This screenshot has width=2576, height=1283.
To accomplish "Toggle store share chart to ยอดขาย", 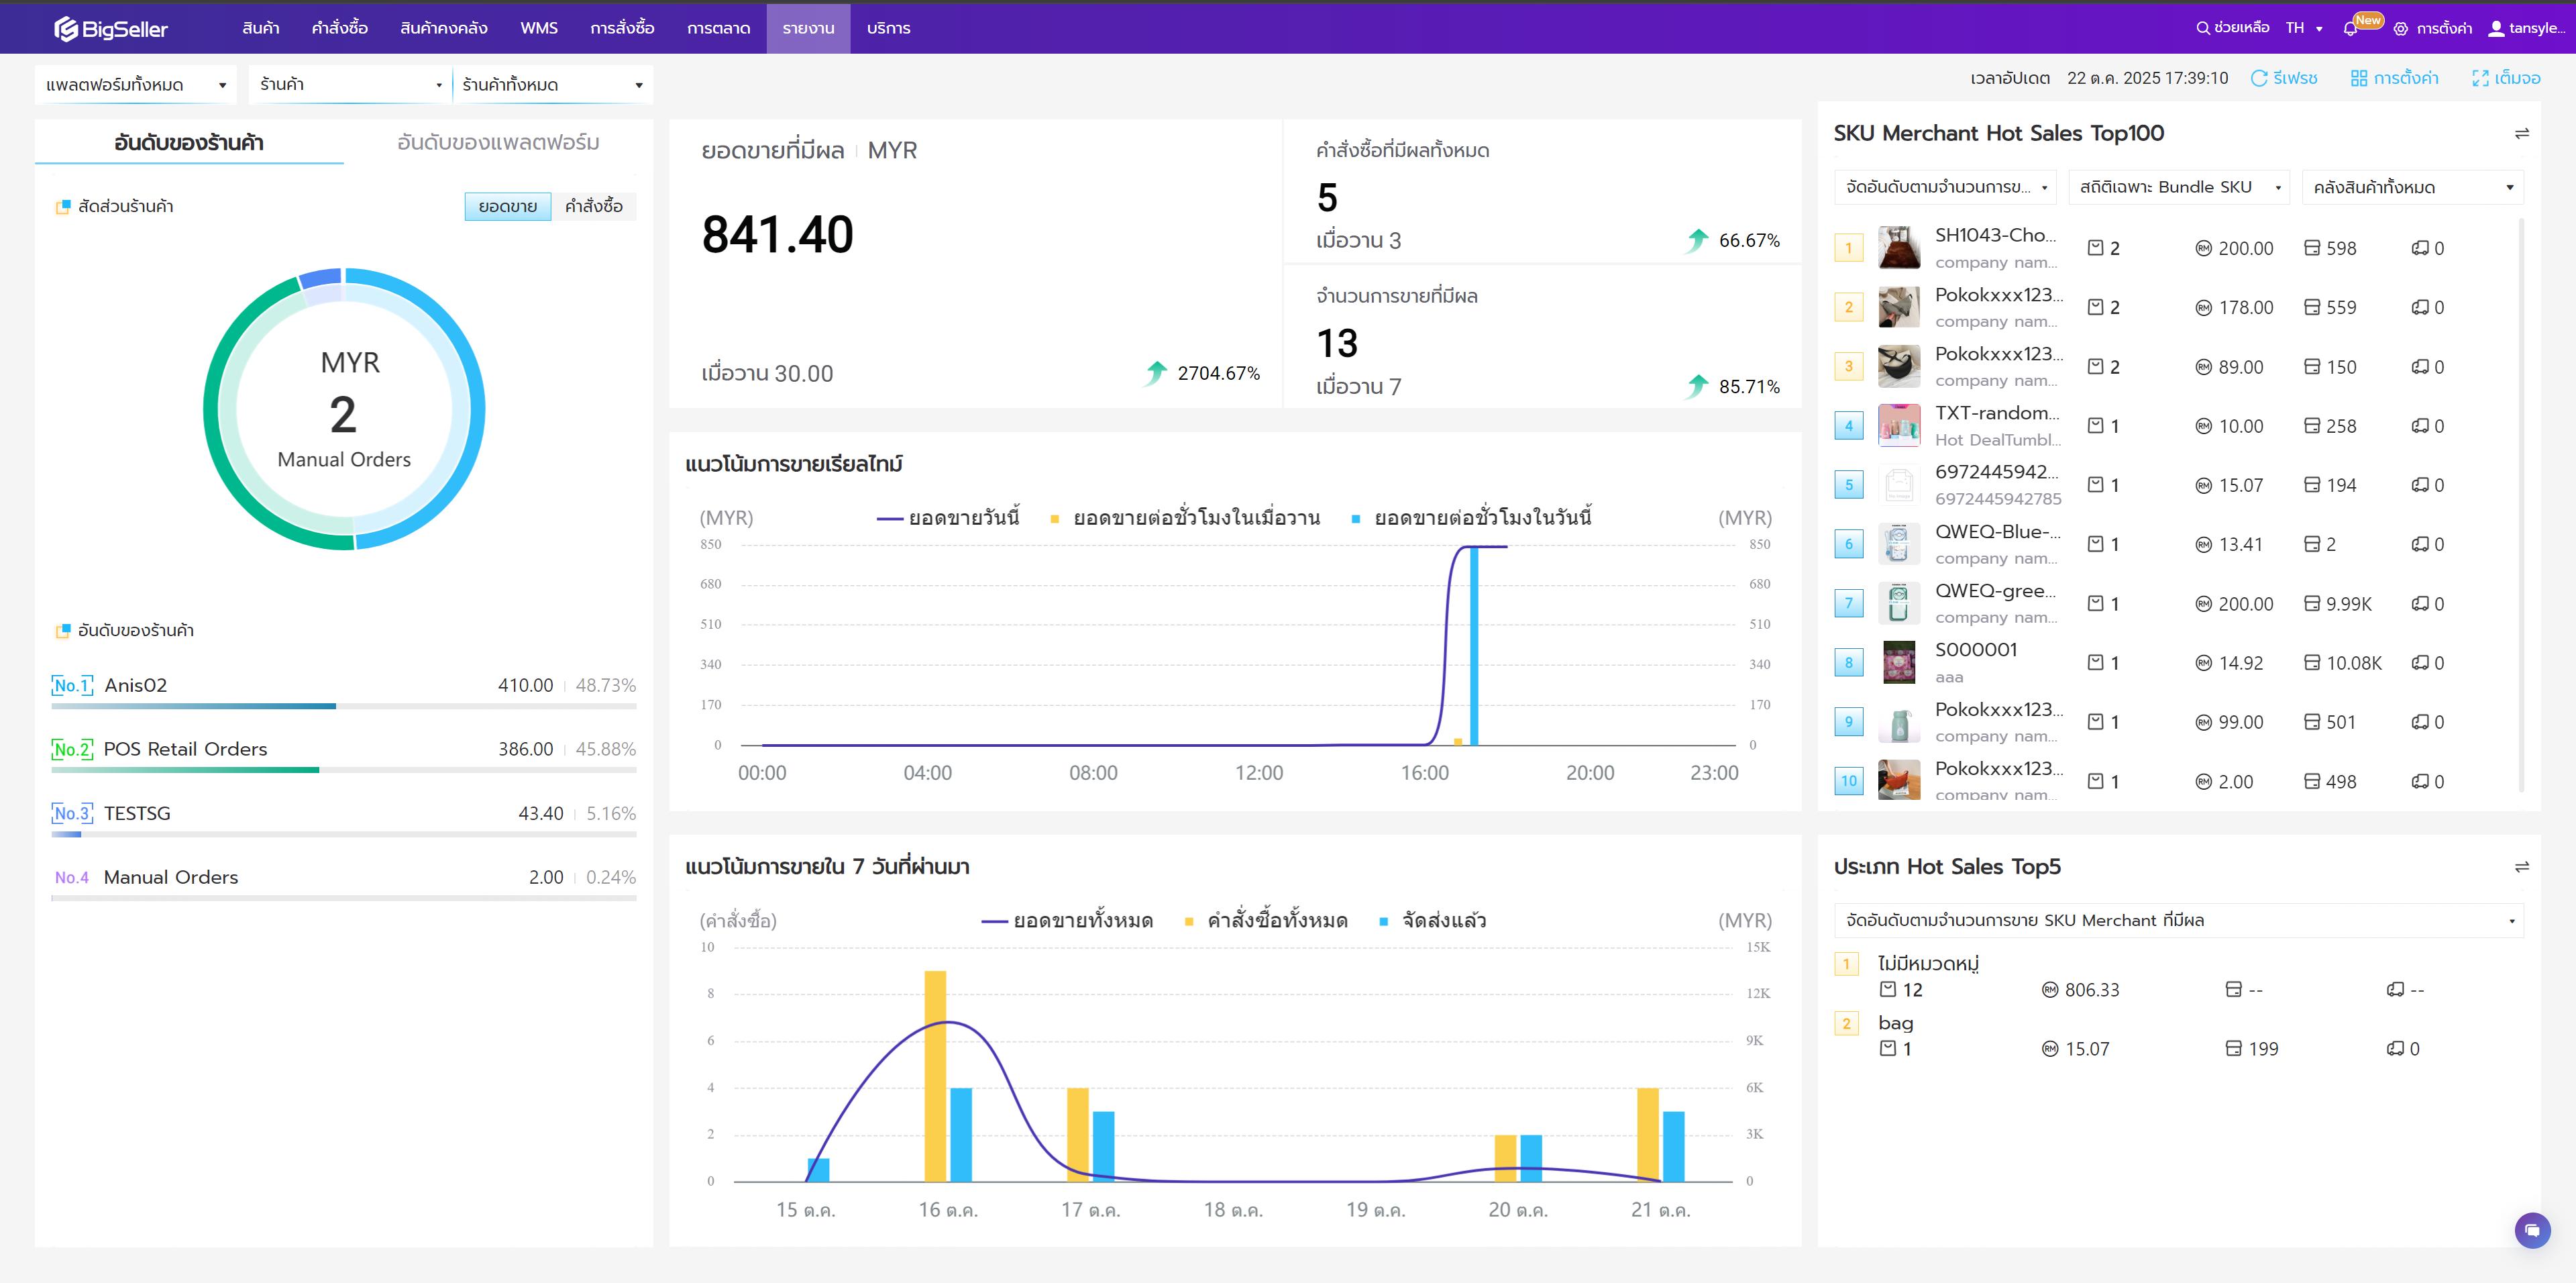I will pos(507,207).
